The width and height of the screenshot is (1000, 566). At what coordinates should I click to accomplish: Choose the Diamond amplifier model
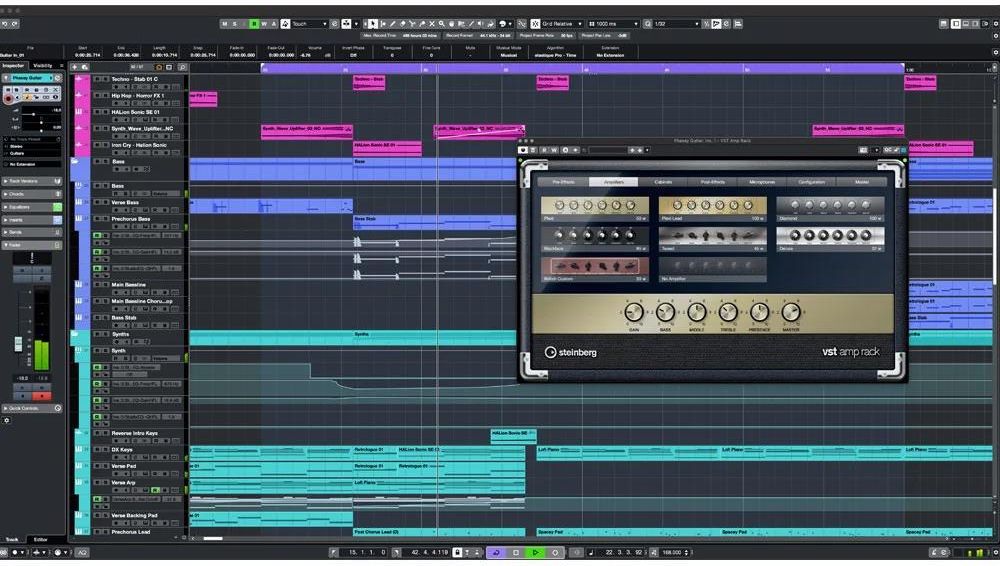[830, 209]
